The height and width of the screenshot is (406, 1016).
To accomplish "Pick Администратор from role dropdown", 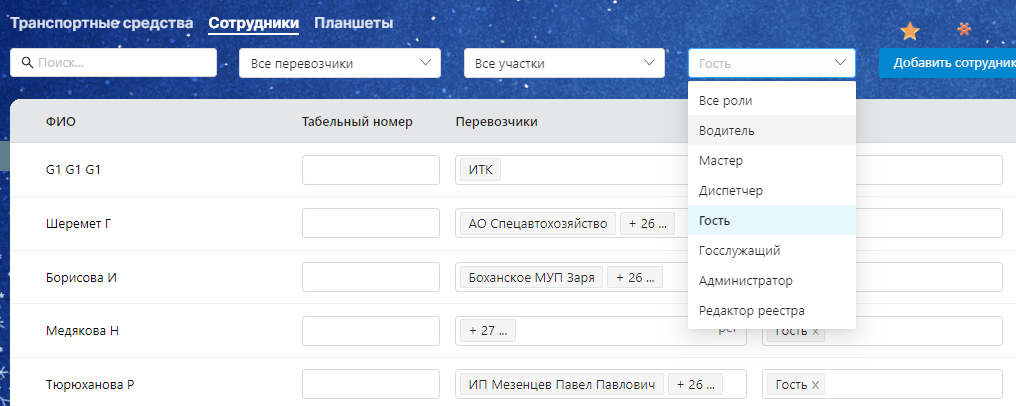I will pos(745,280).
